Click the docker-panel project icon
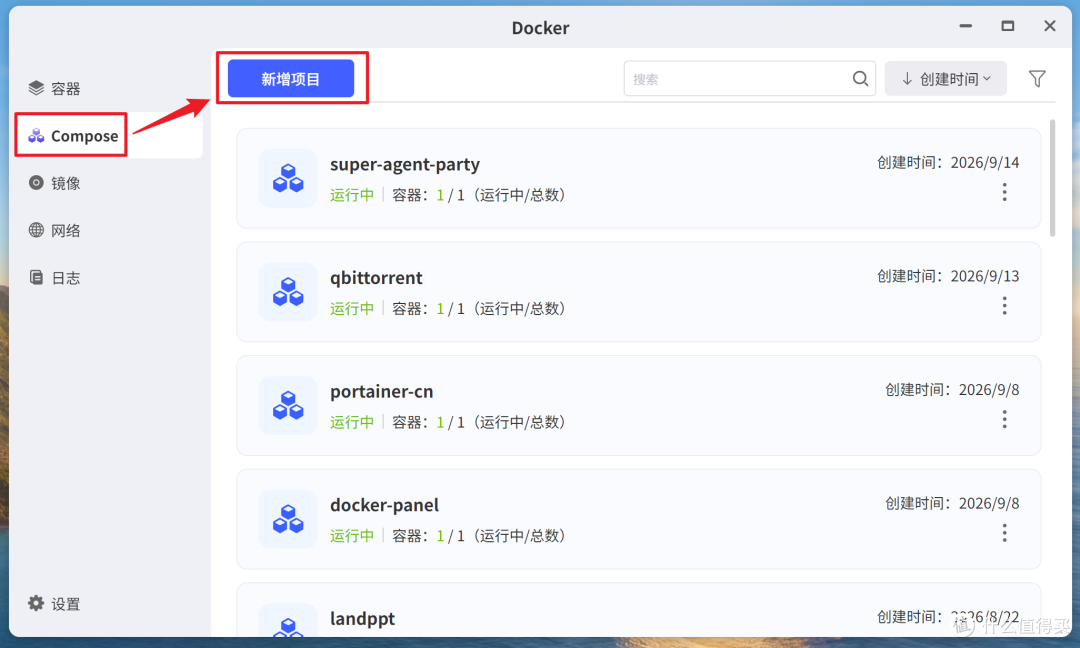The height and width of the screenshot is (648, 1080). (288, 519)
